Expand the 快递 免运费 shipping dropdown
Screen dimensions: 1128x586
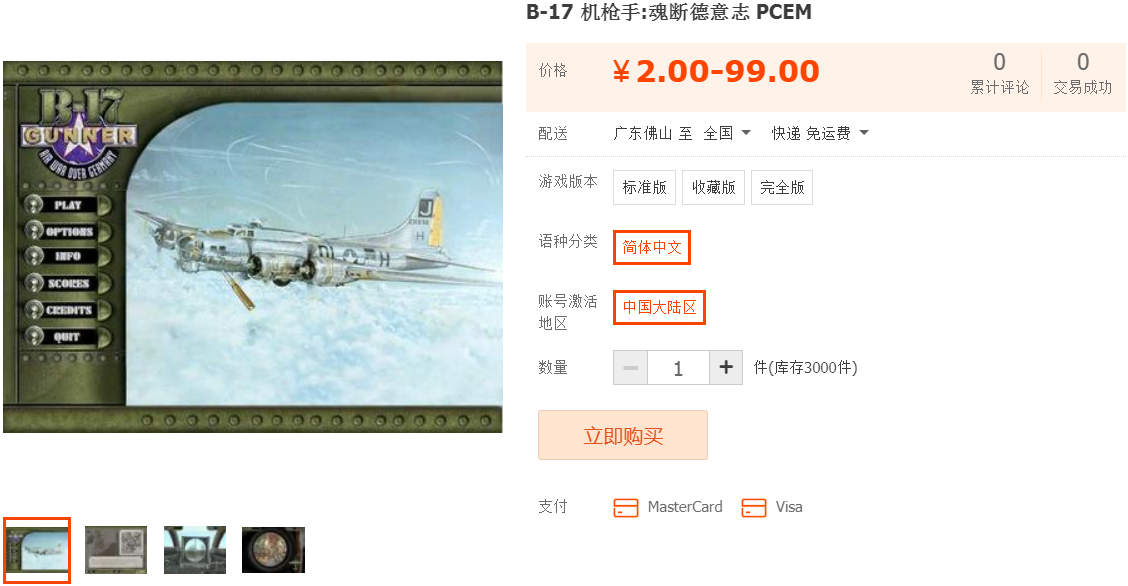coord(820,133)
